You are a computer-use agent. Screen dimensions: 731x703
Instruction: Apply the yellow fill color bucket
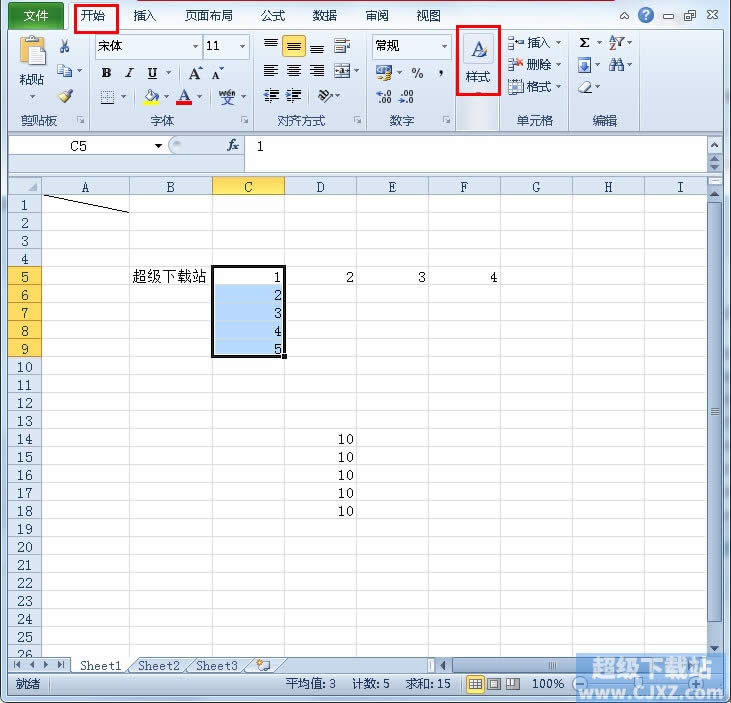click(x=151, y=97)
